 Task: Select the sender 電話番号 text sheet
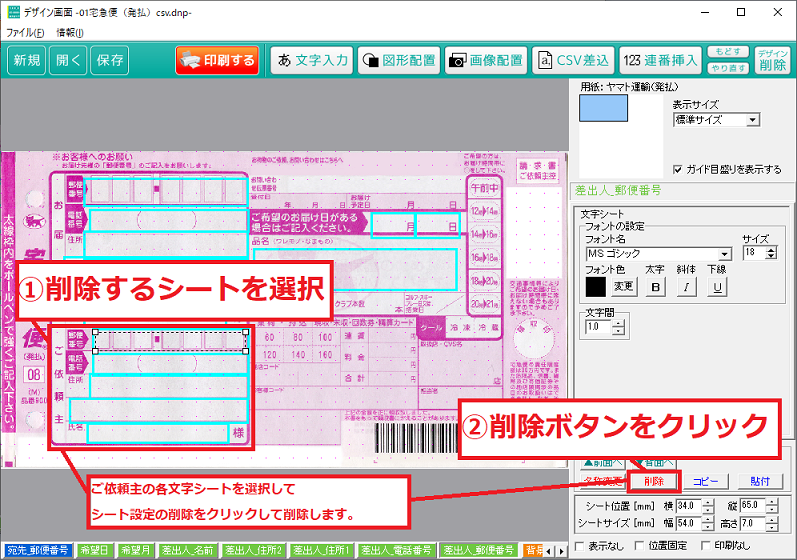point(170,364)
